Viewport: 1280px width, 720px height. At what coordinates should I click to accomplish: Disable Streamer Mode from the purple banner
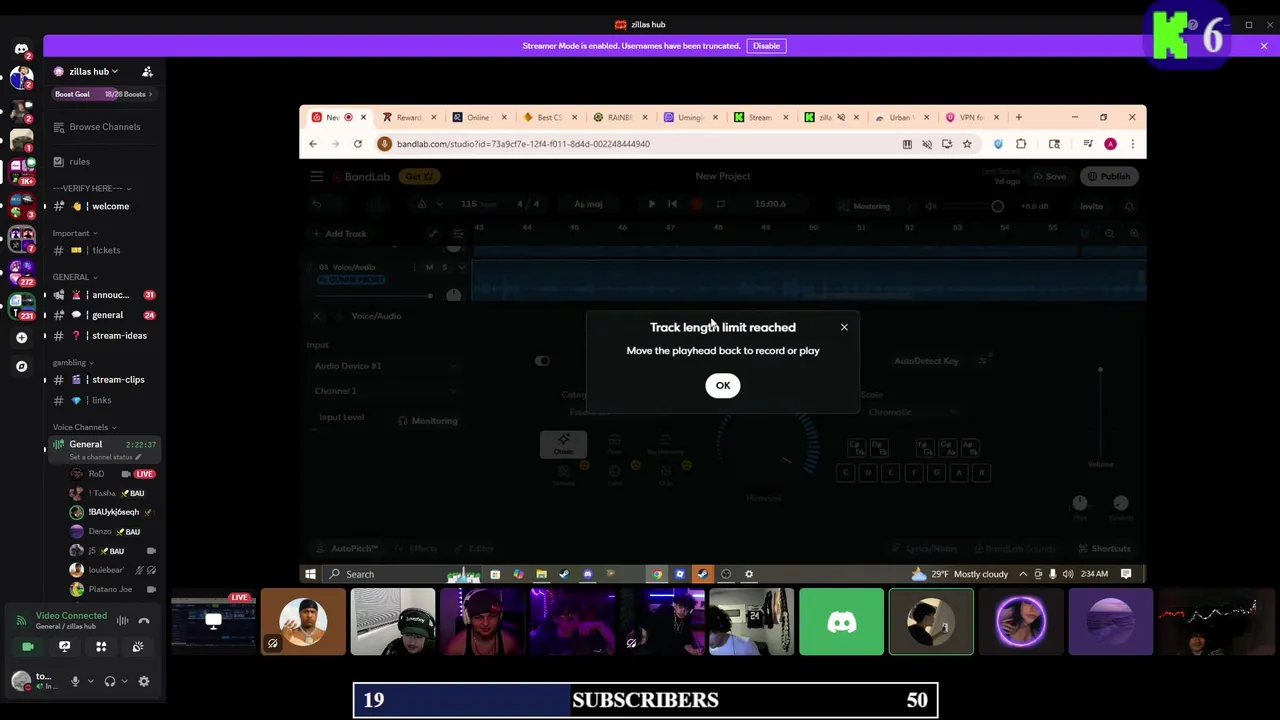(x=766, y=45)
